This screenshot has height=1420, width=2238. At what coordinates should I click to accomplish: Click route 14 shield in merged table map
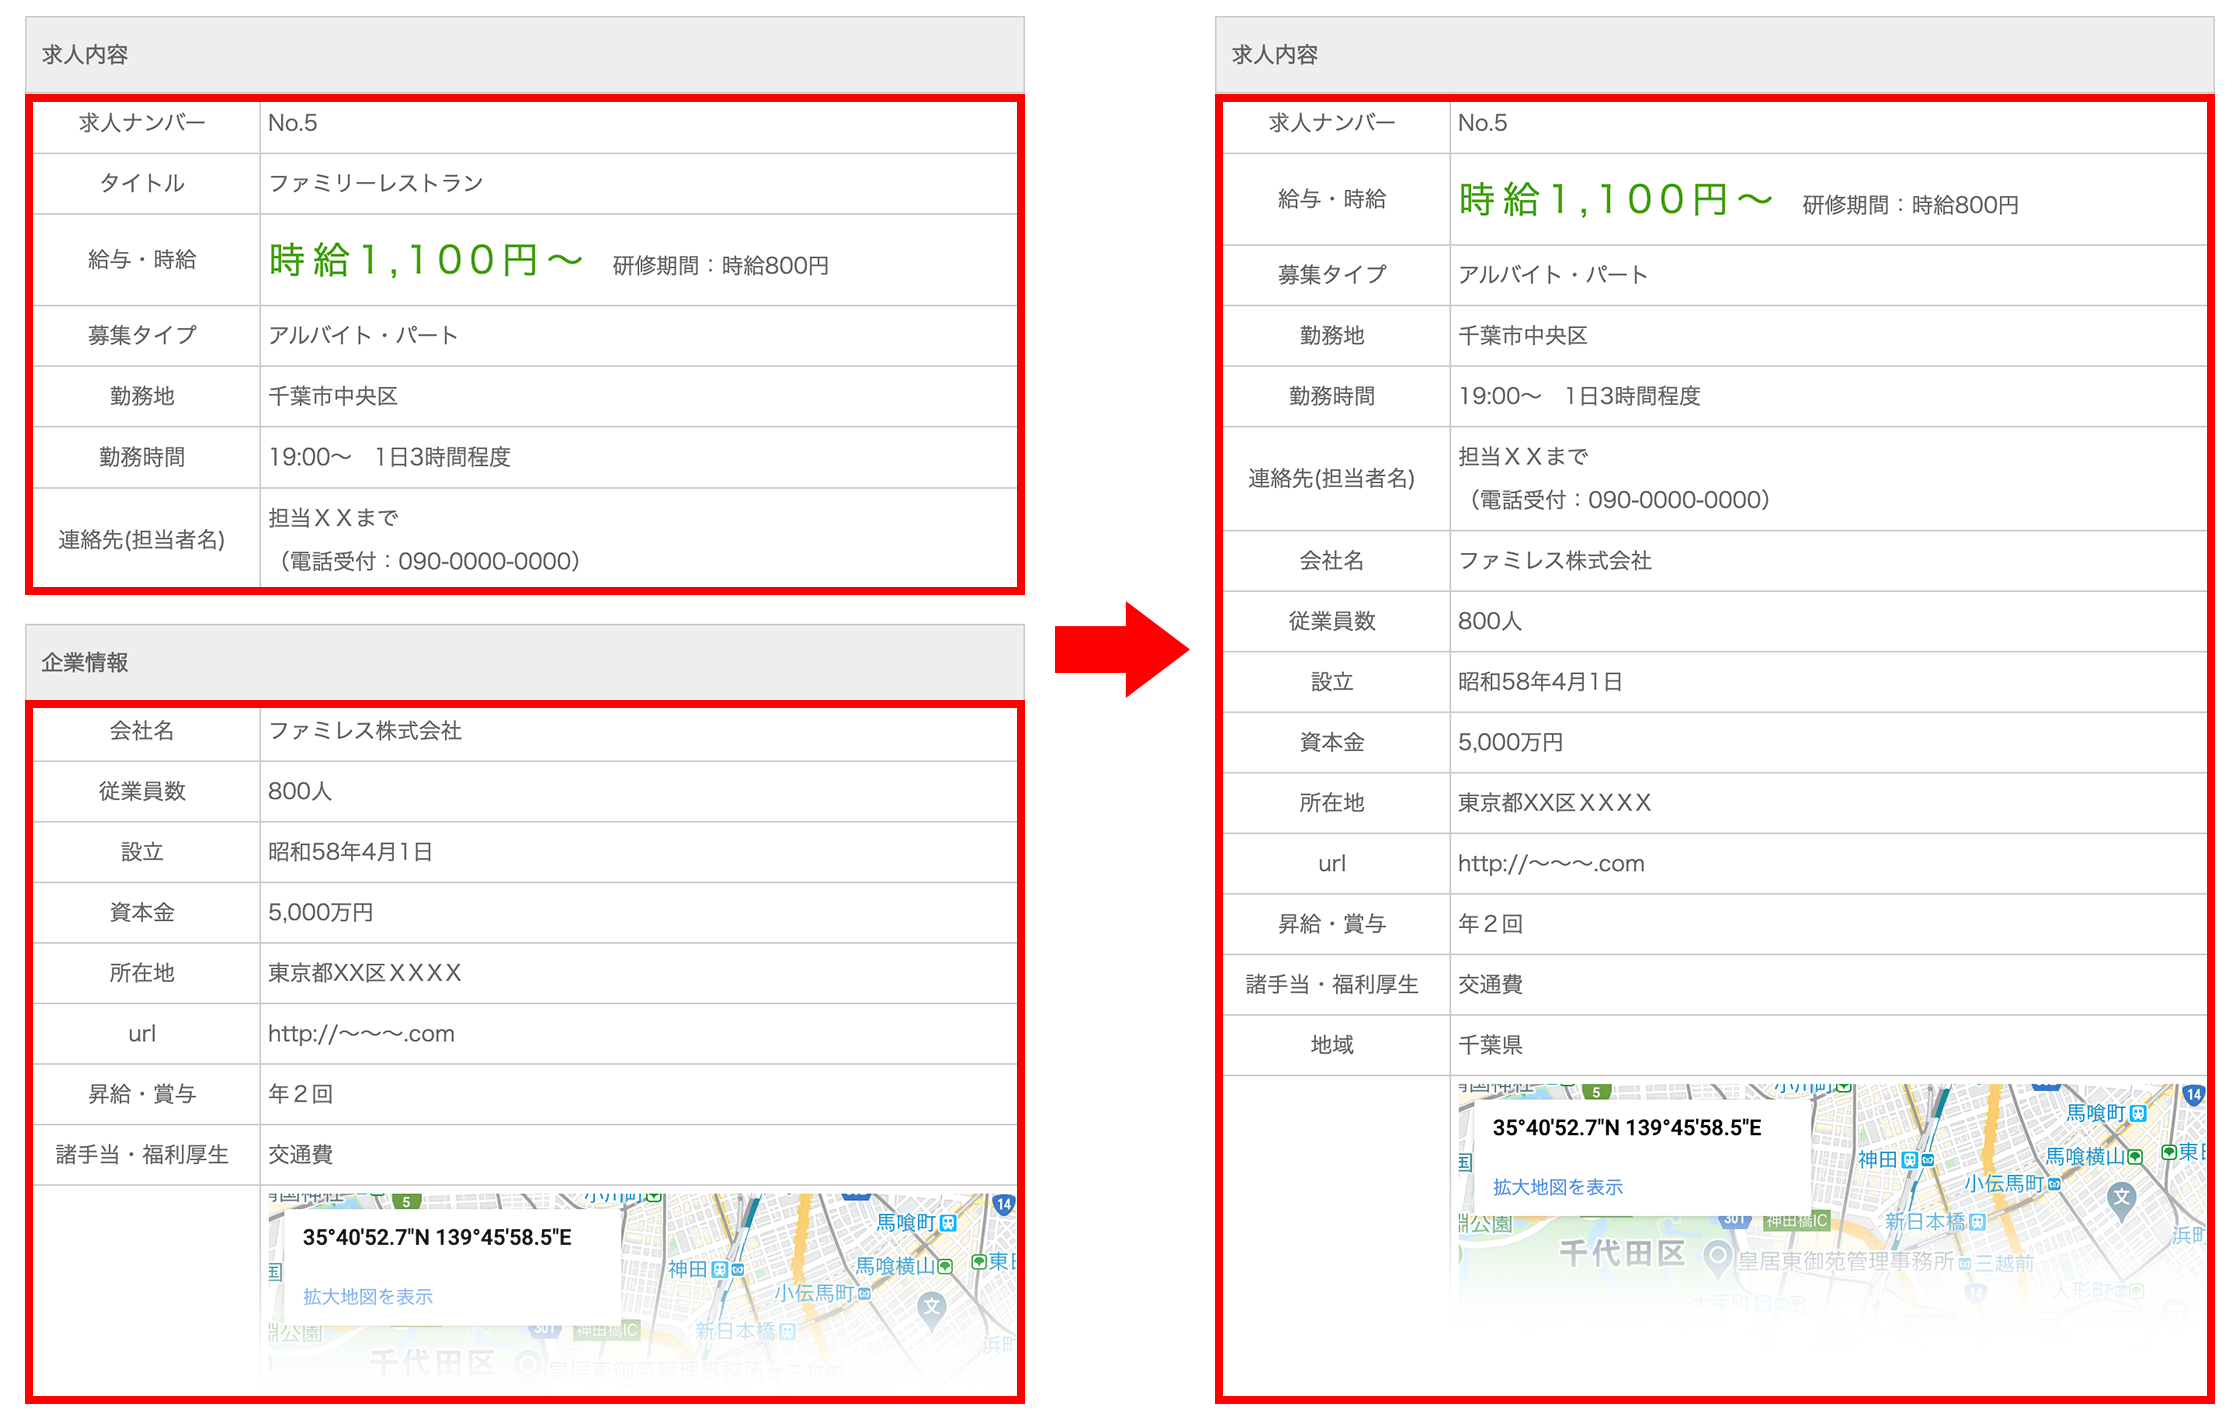[x=2193, y=1095]
